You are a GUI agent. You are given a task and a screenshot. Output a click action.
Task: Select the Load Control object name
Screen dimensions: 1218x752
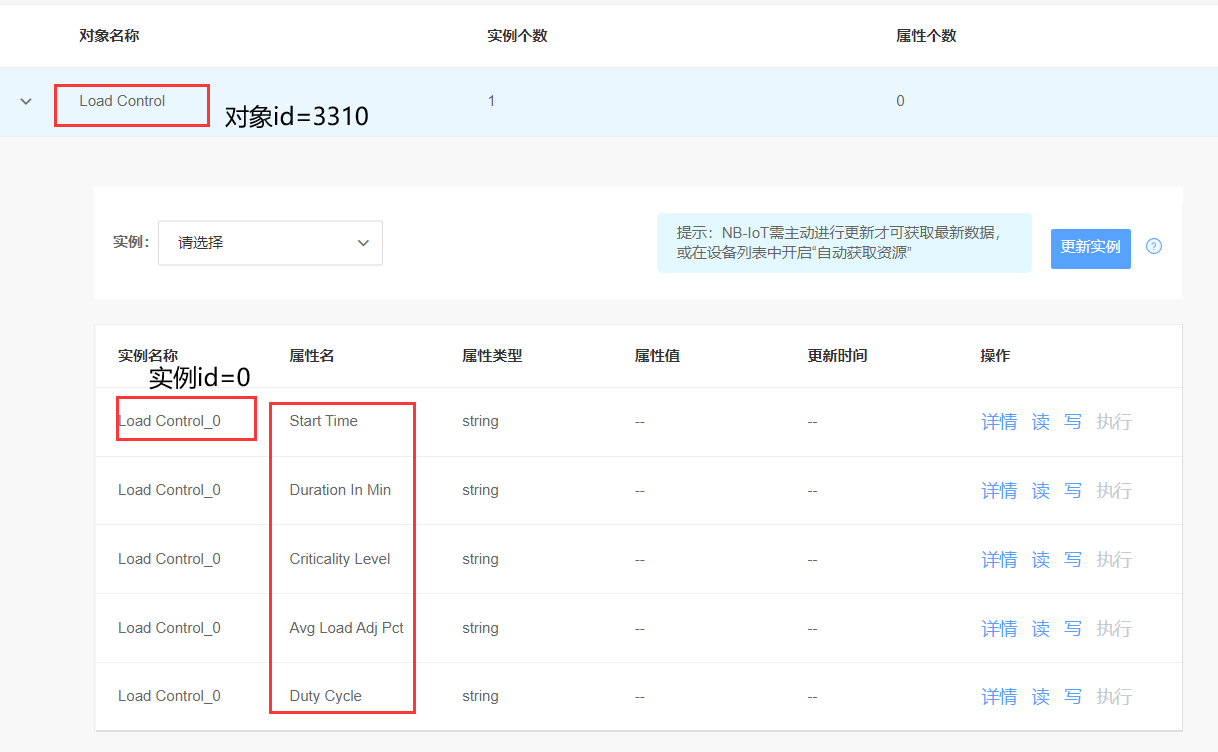(122, 101)
